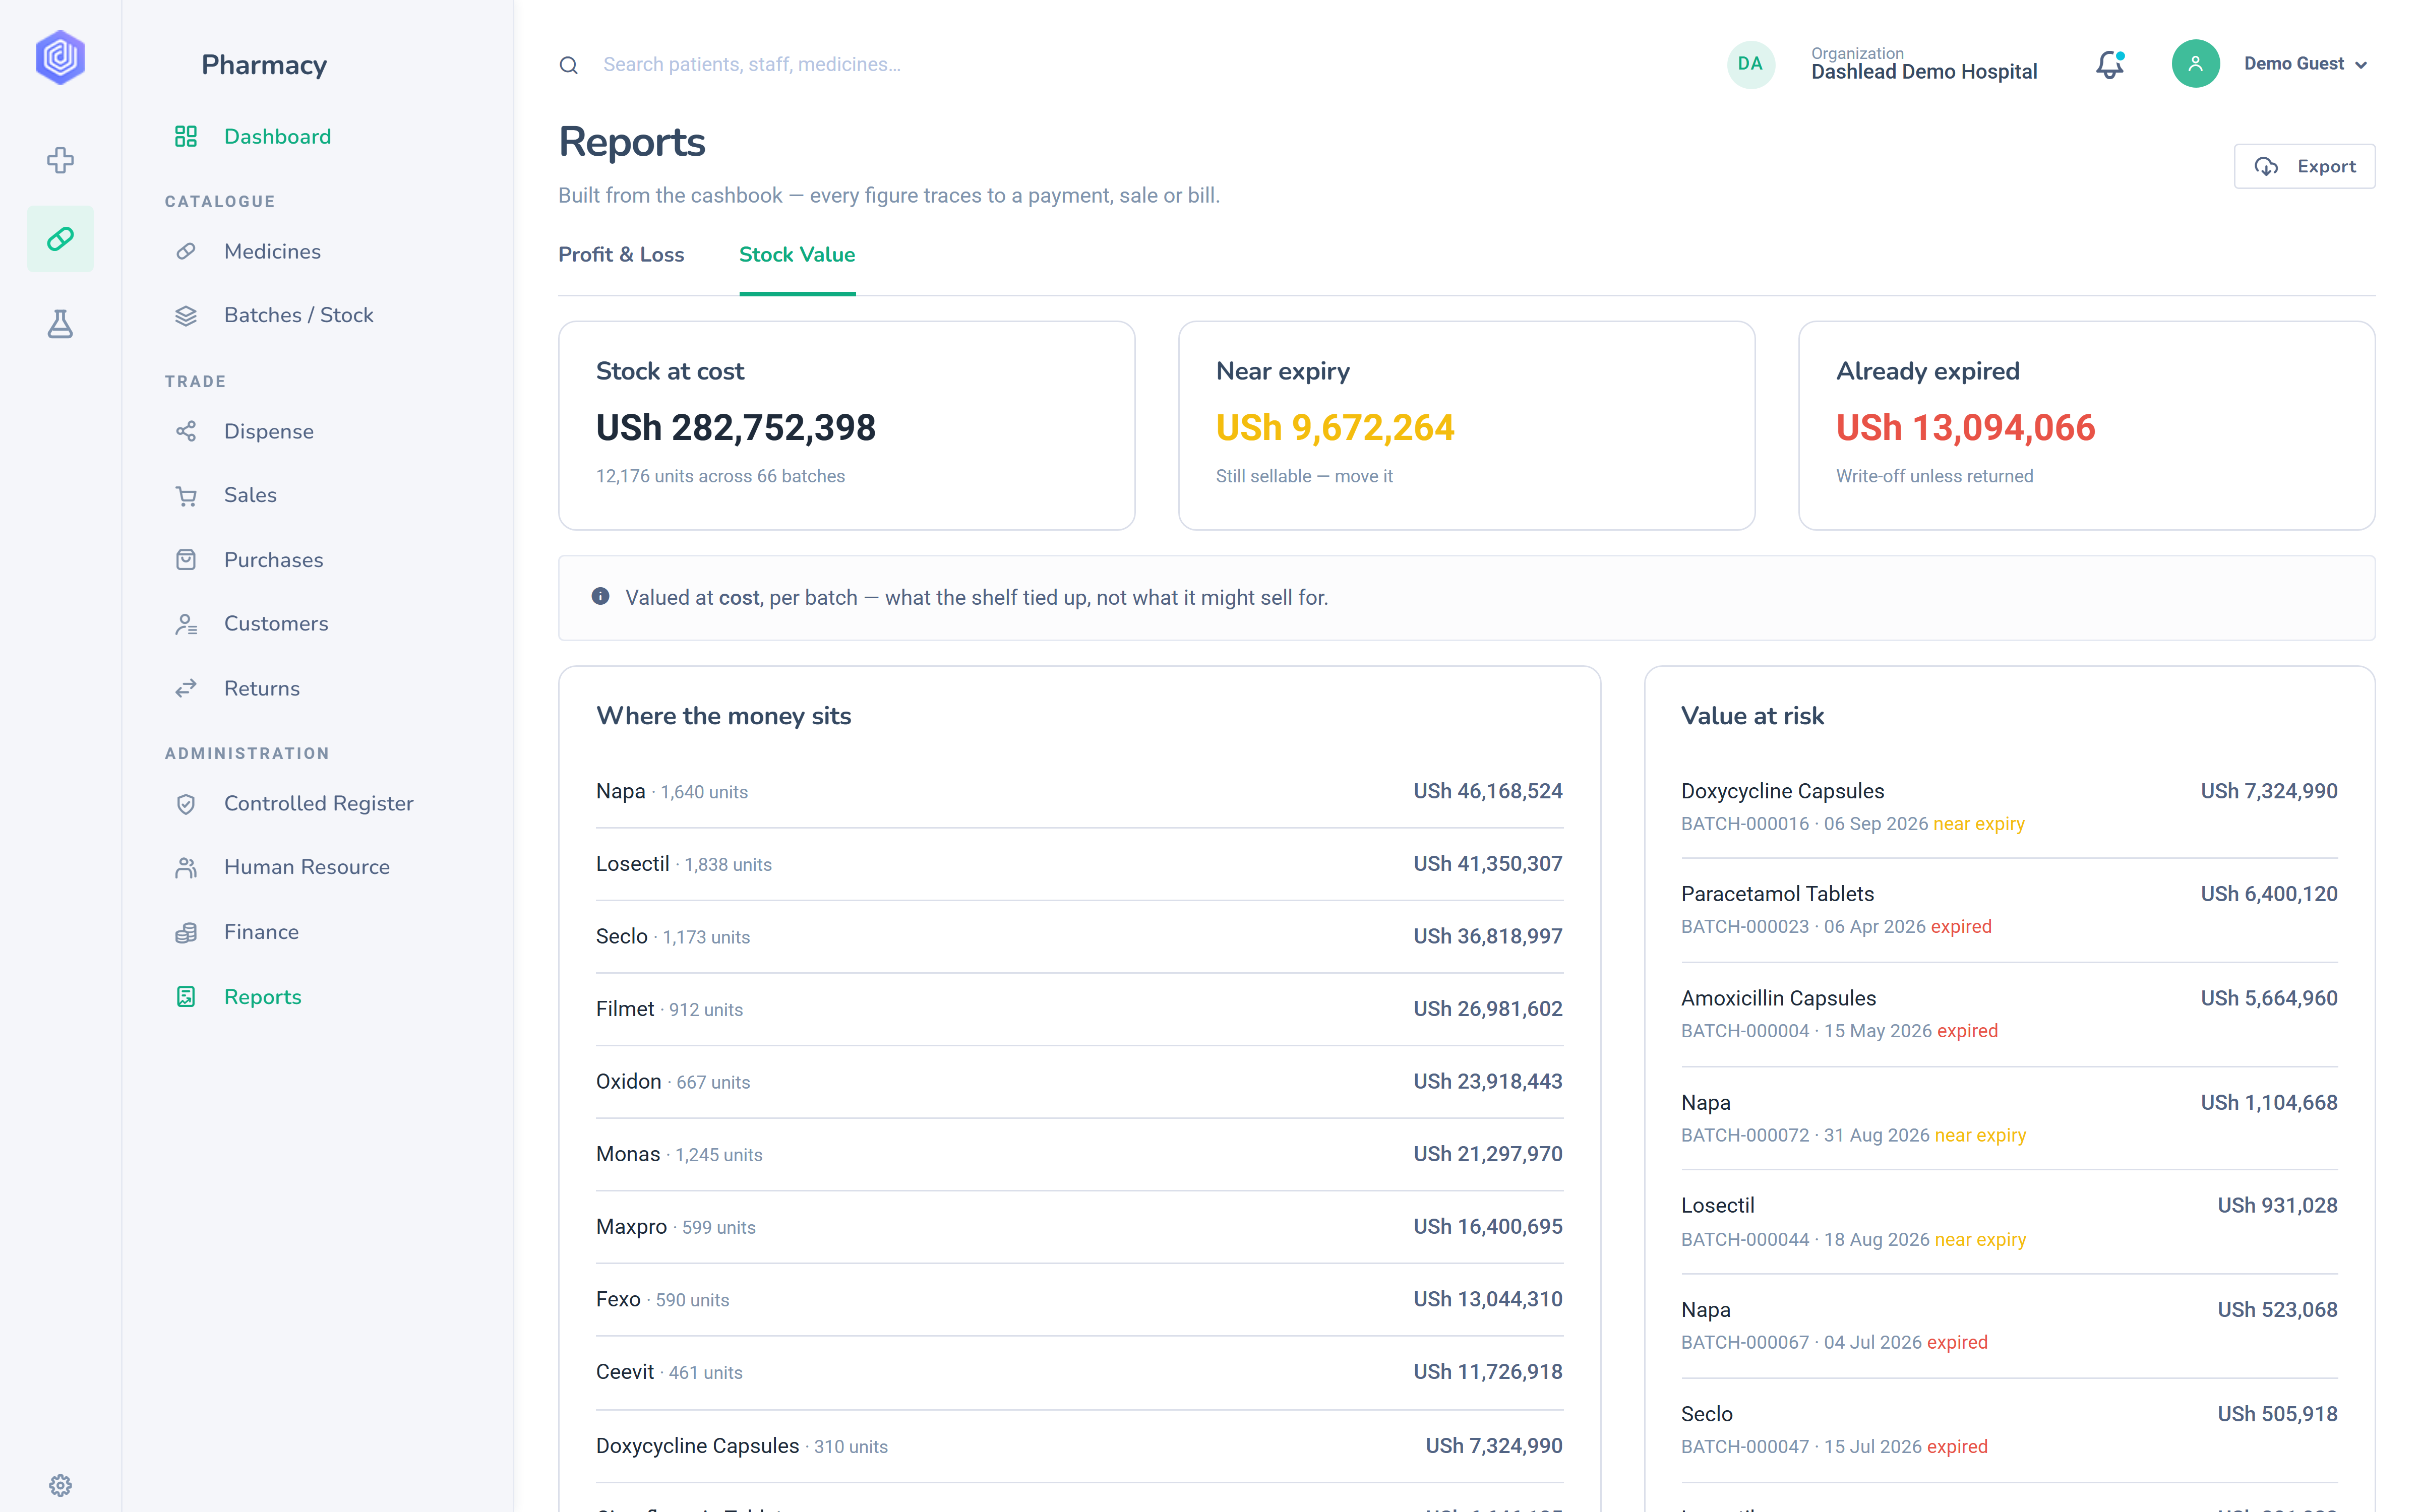2420x1512 pixels.
Task: Click the Dashlead hexagon logo
Action: coord(60,57)
